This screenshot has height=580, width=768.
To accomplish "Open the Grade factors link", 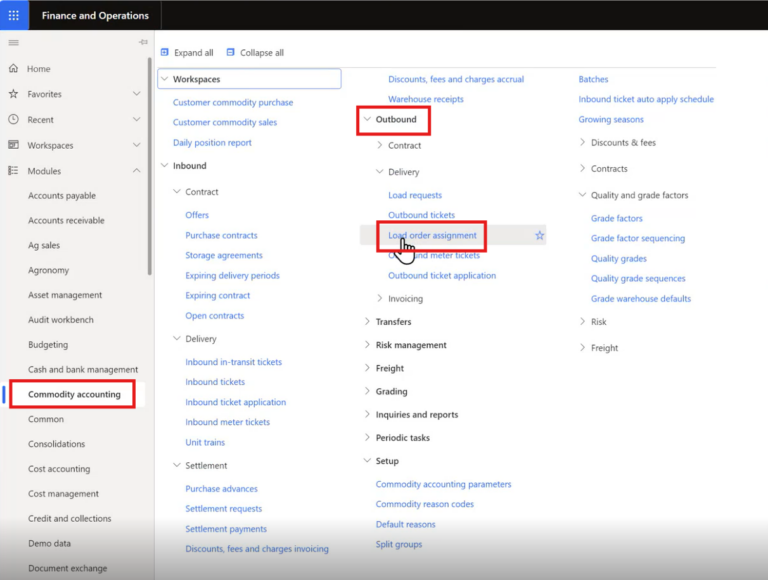I will [x=616, y=219].
